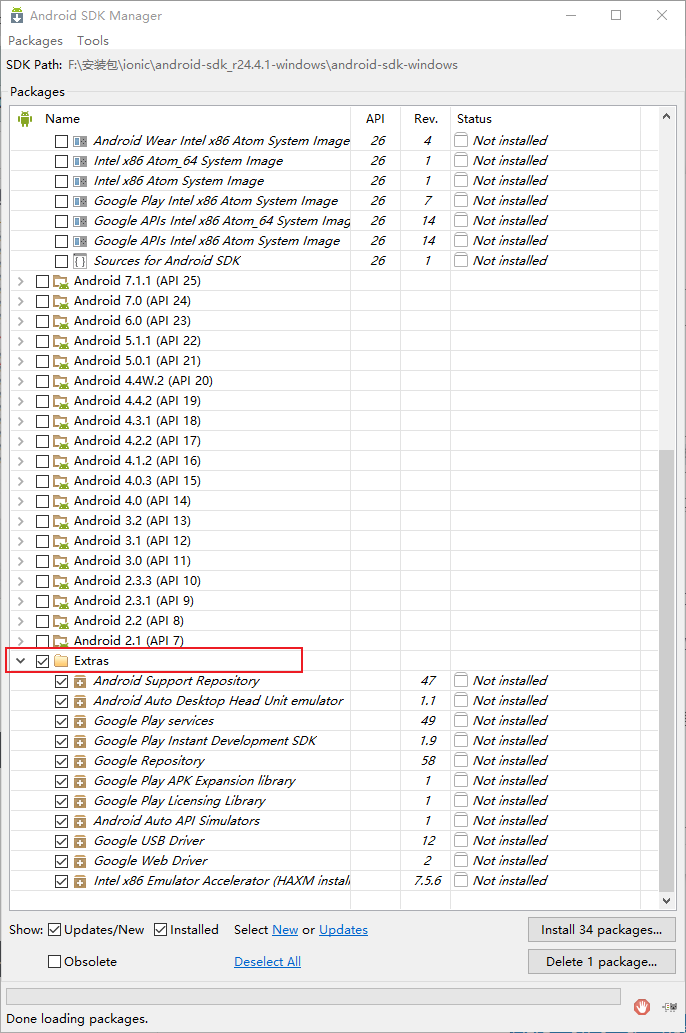This screenshot has width=686, height=1033.
Task: Click Delete 1 package button
Action: [602, 961]
